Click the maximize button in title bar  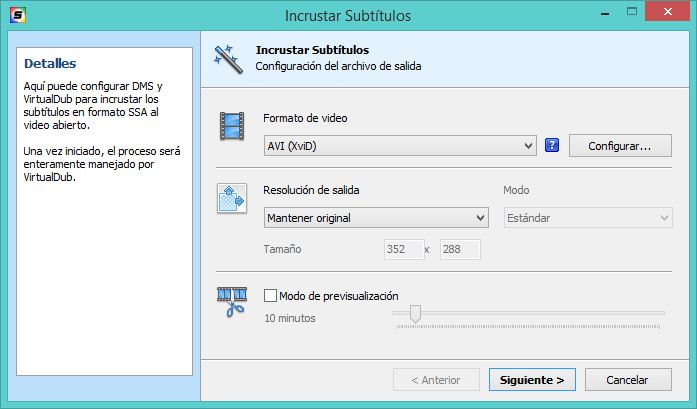click(x=634, y=13)
